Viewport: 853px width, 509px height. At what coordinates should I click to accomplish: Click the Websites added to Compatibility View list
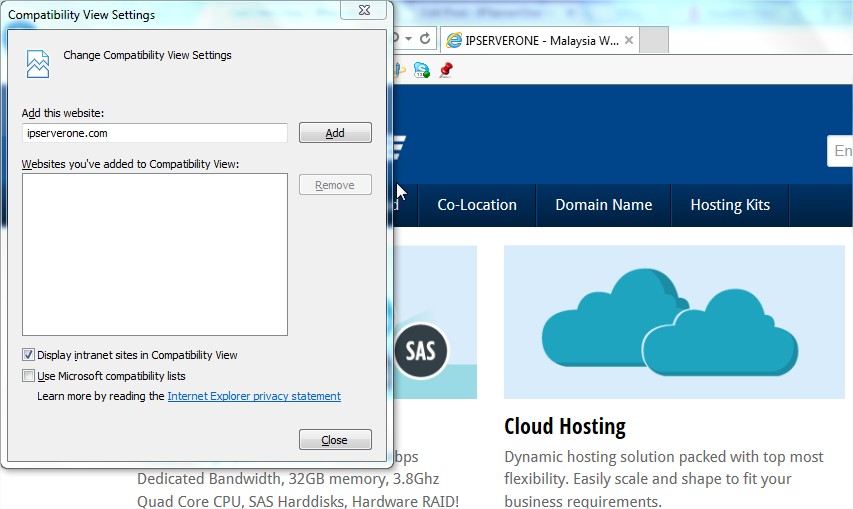154,254
